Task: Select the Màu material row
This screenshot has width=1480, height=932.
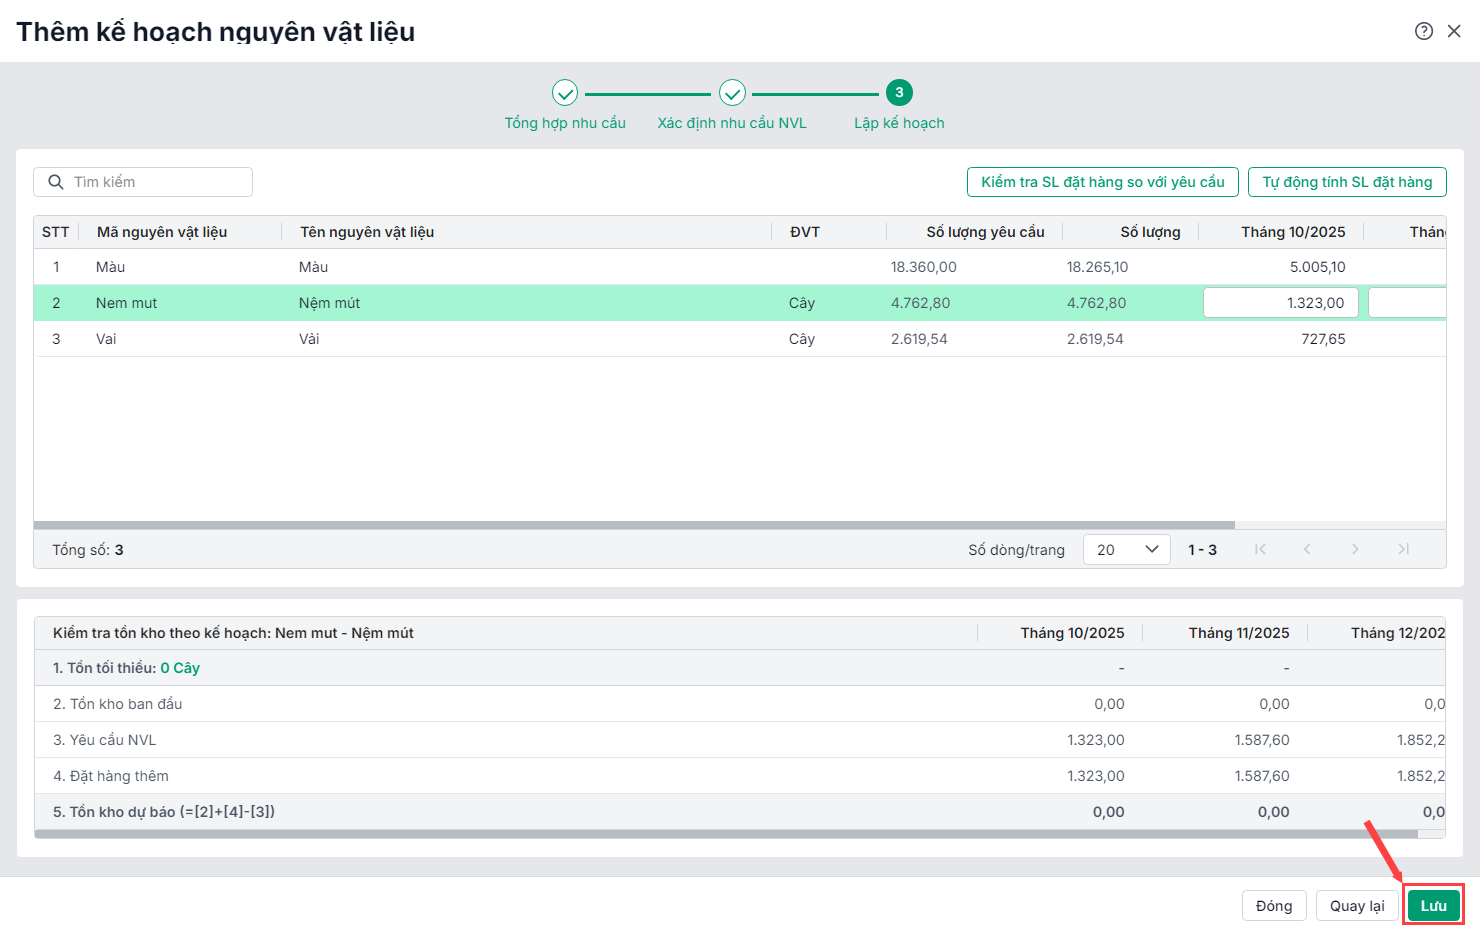Action: point(400,267)
